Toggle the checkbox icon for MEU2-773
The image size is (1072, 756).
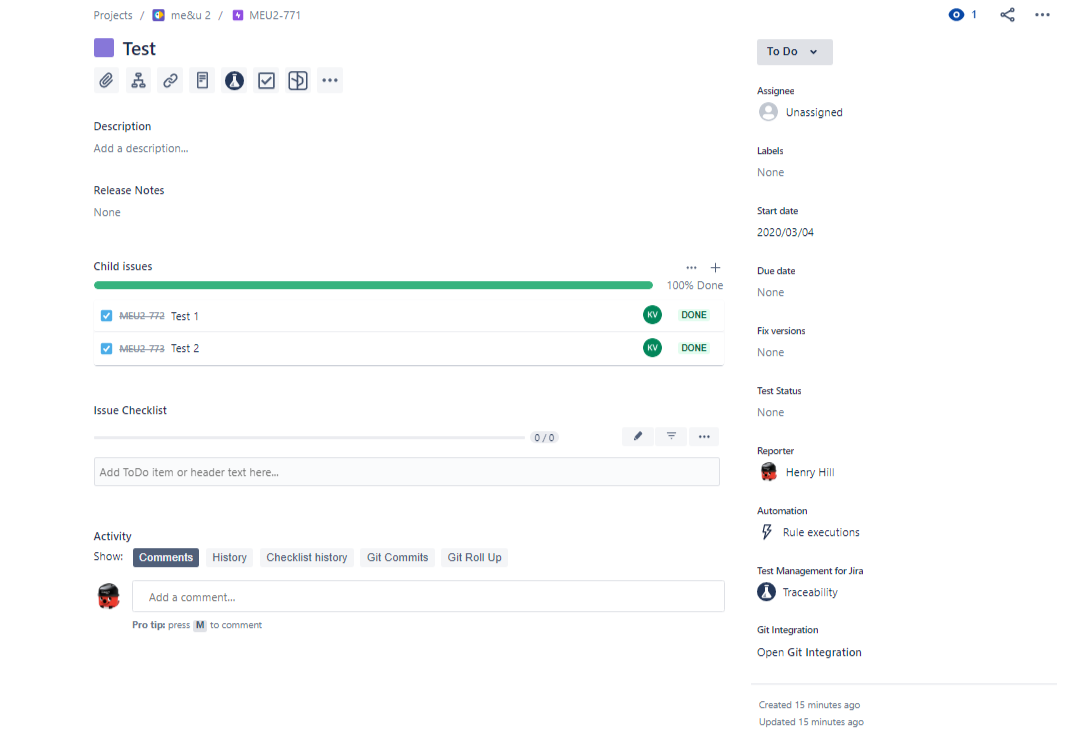[x=106, y=349]
